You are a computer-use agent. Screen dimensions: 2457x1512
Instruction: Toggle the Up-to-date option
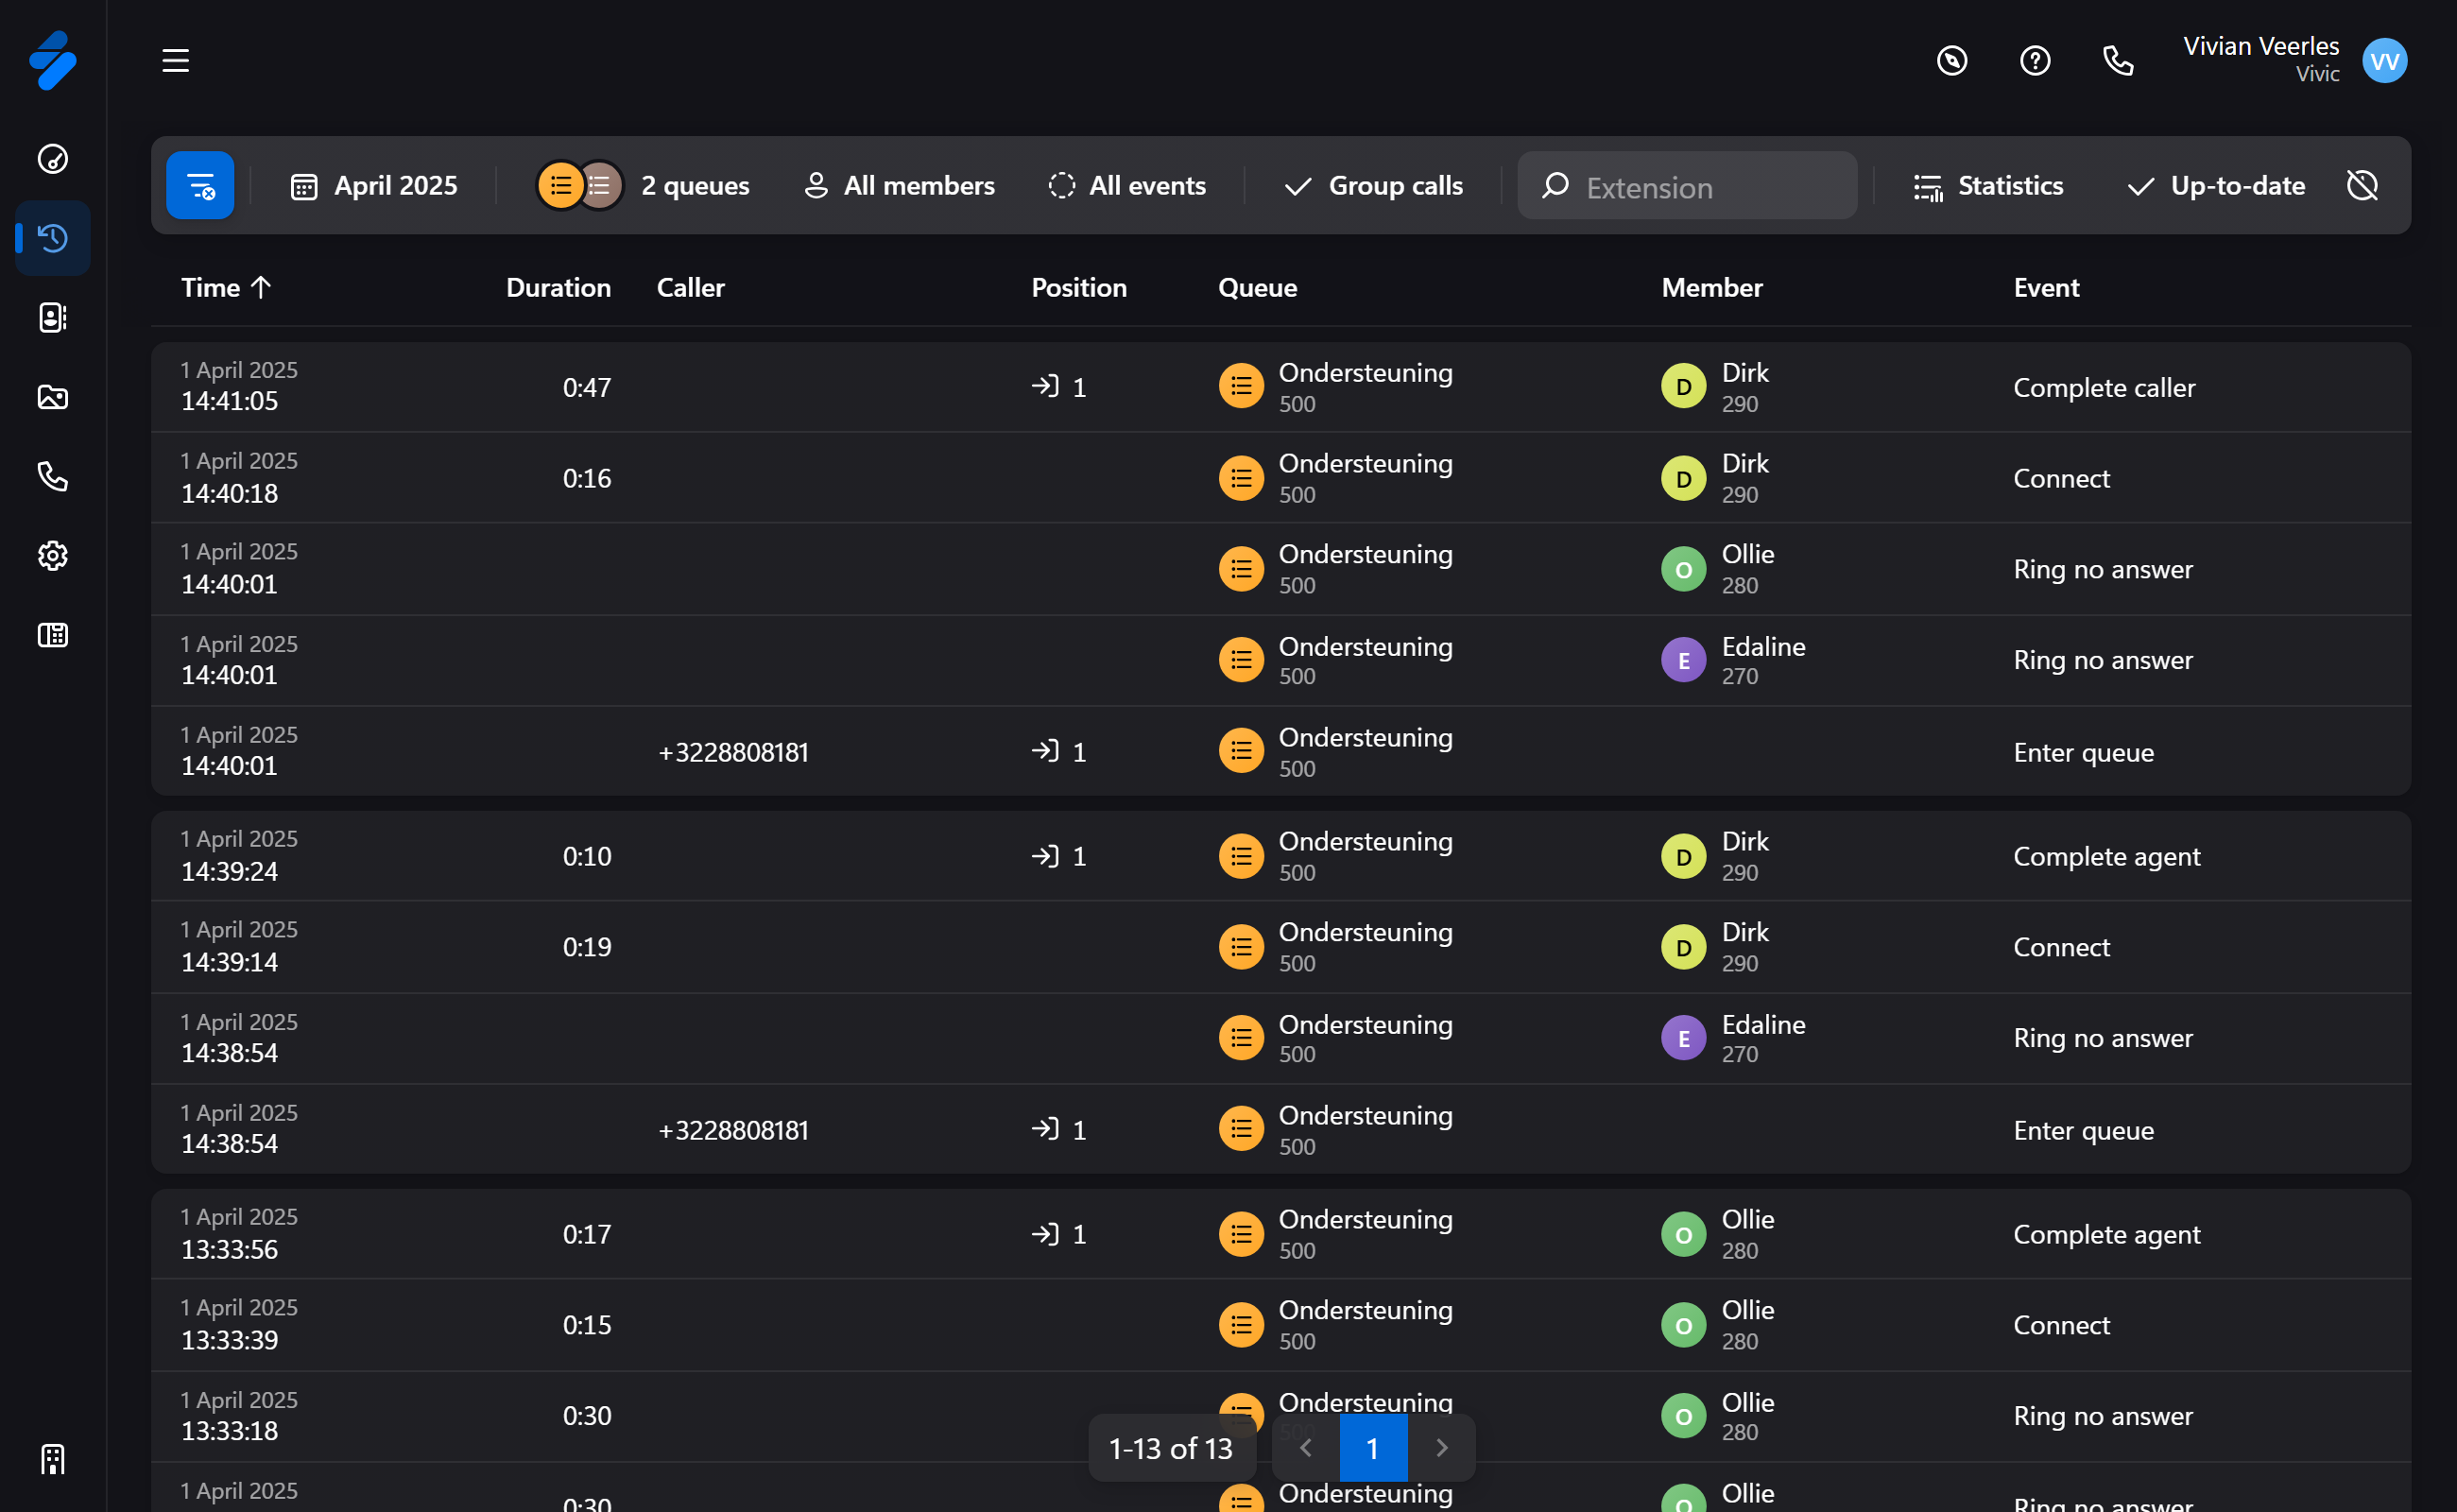pos(2216,186)
